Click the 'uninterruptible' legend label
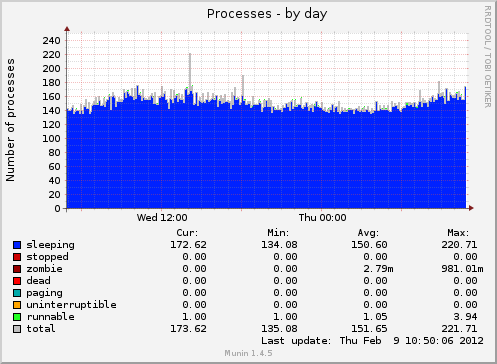 (x=71, y=305)
